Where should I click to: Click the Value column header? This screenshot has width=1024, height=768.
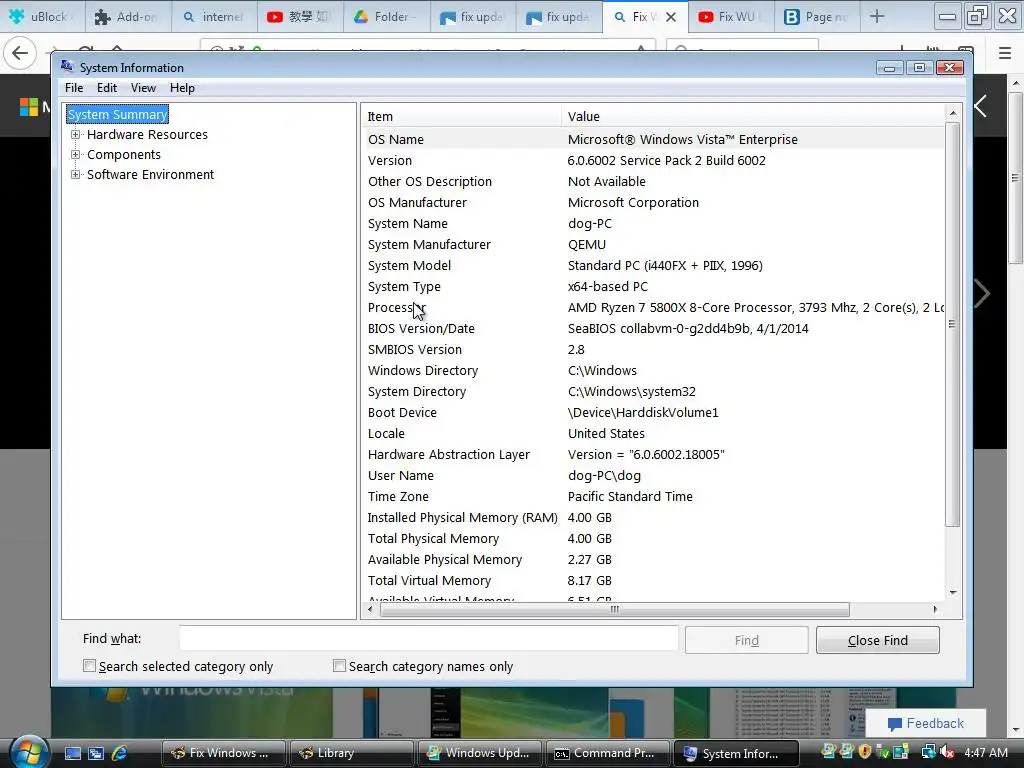pos(753,116)
